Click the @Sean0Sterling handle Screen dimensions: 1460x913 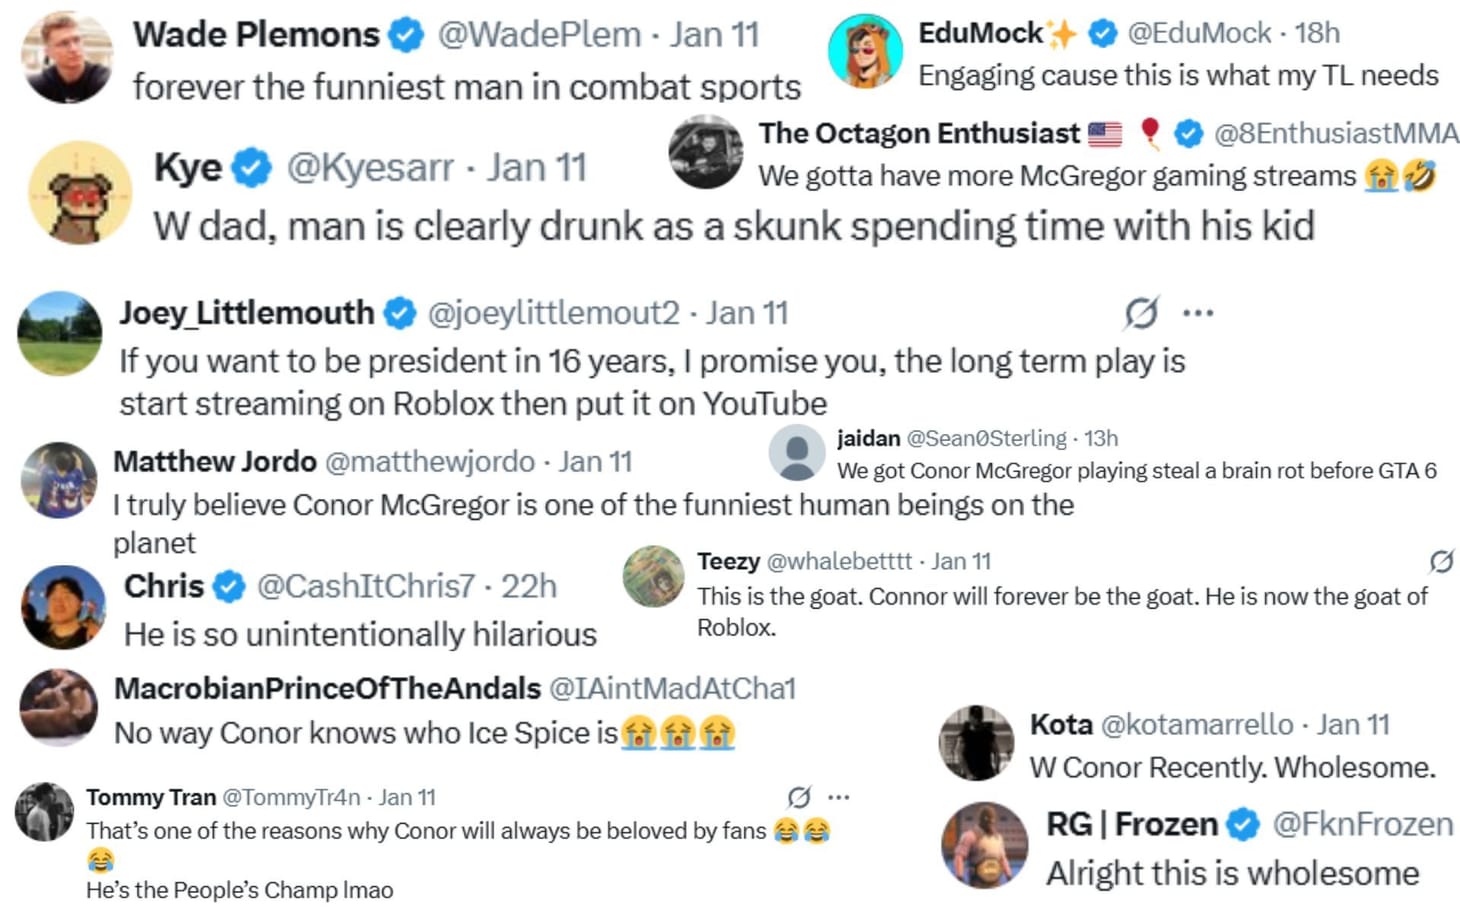(984, 438)
